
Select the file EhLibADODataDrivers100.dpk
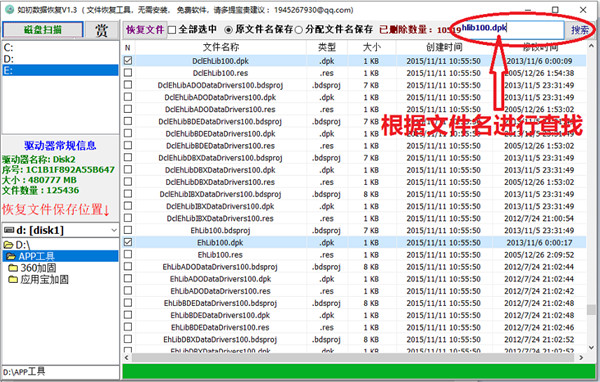click(x=220, y=279)
